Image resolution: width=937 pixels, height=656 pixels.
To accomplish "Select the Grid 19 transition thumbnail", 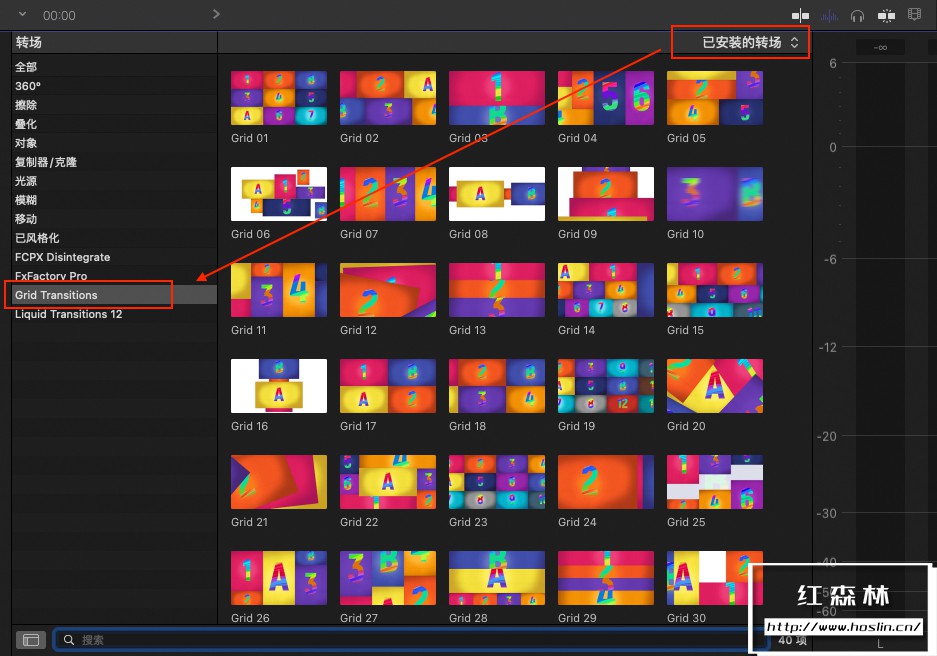I will (606, 386).
